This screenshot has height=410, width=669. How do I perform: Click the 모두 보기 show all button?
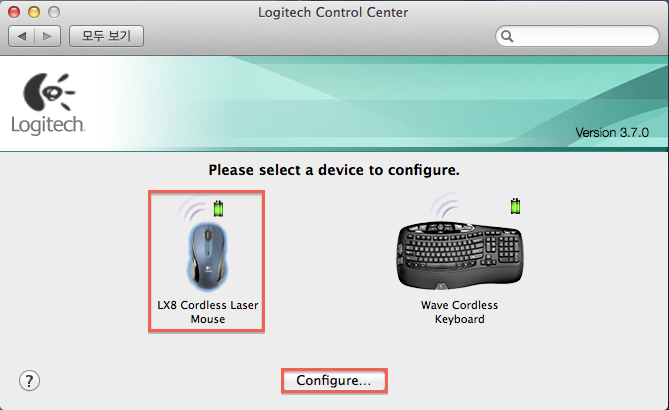[x=106, y=36]
